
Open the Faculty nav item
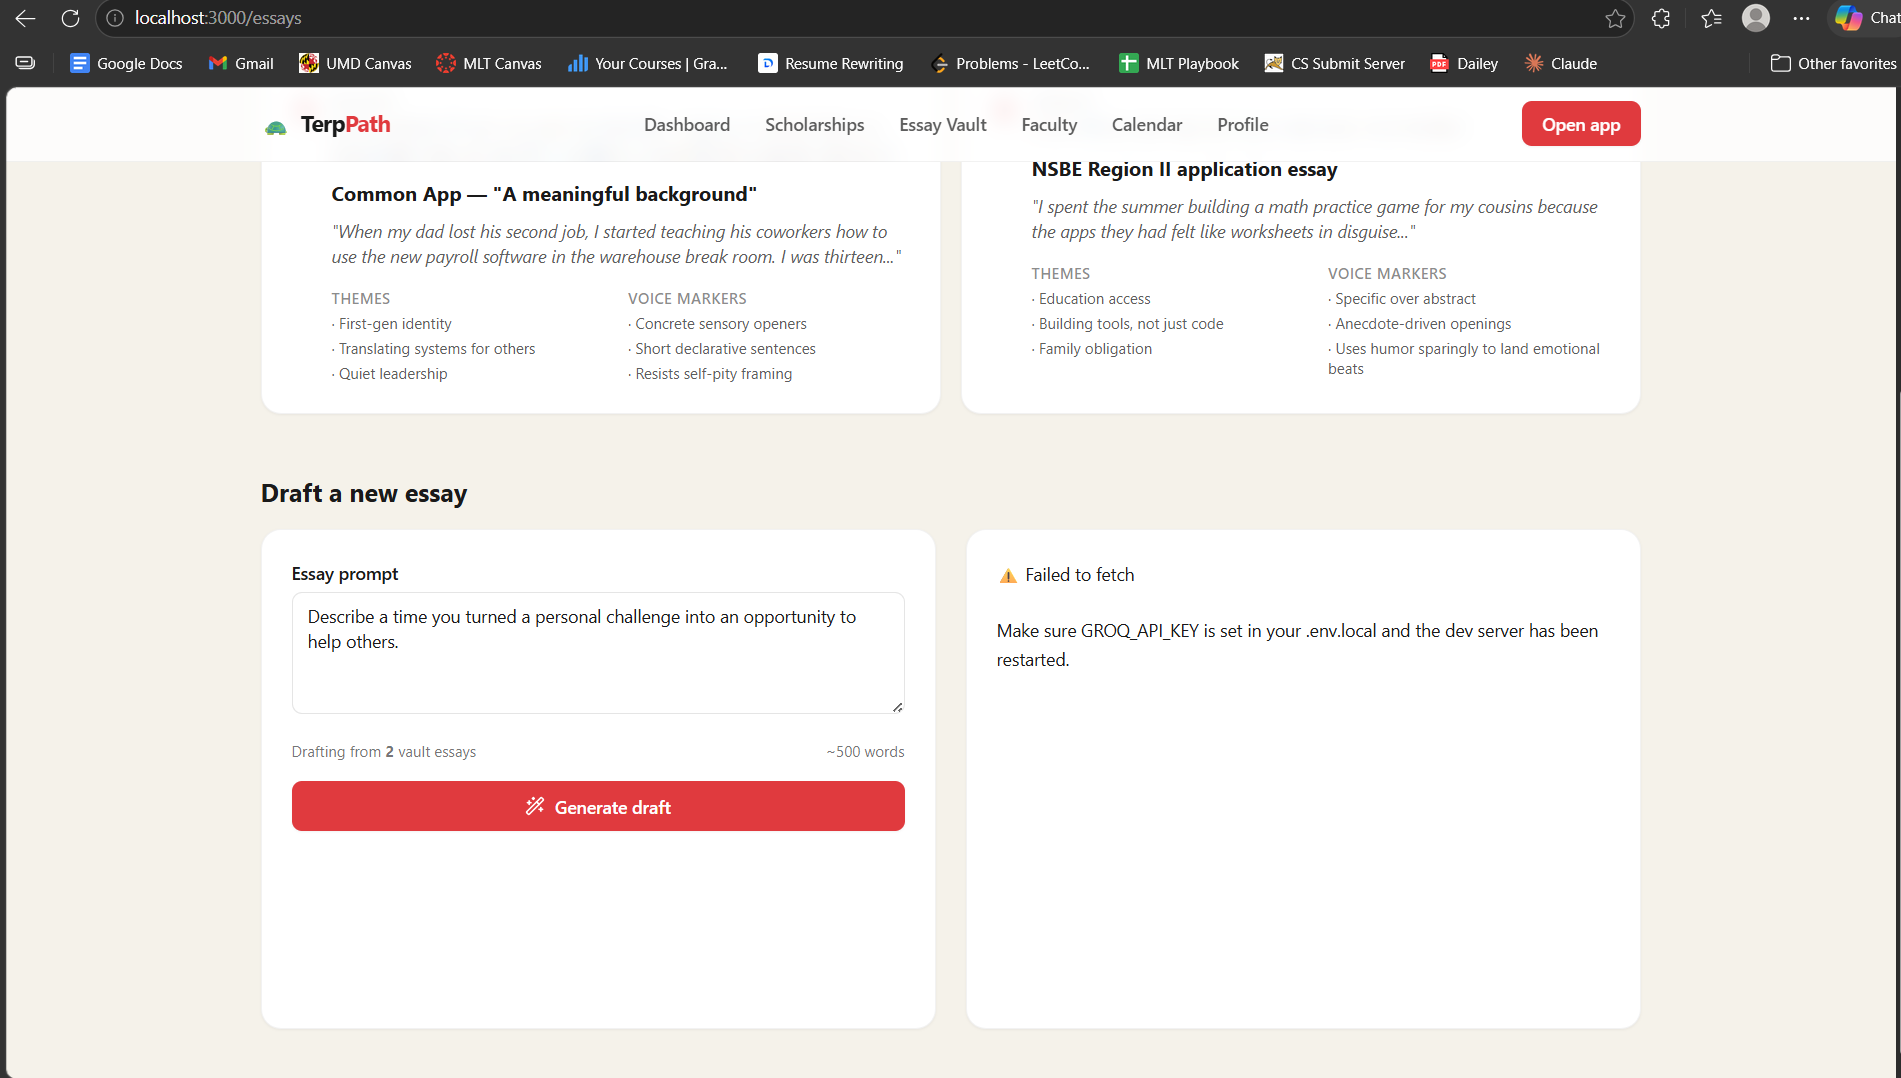click(x=1049, y=125)
